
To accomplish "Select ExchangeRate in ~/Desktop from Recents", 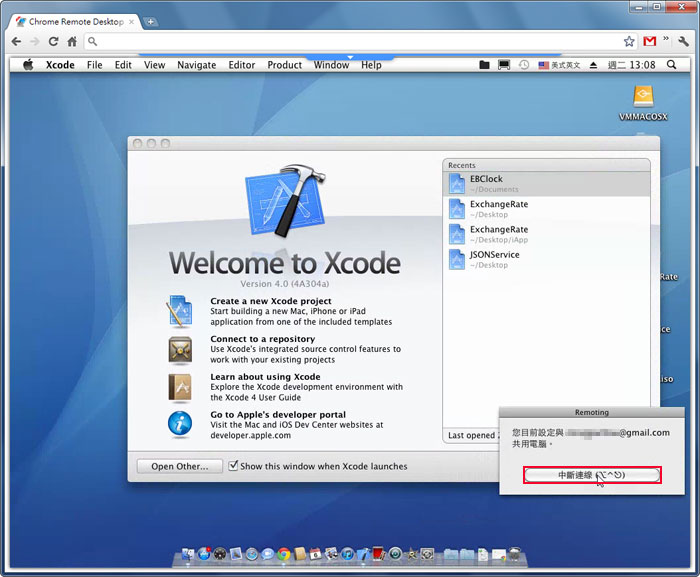I will point(546,209).
